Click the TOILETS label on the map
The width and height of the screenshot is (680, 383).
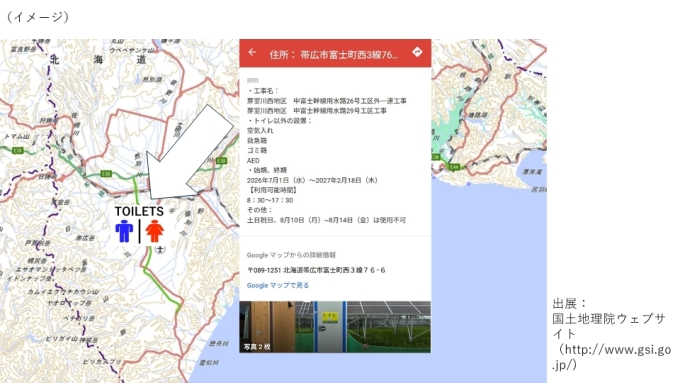point(139,211)
